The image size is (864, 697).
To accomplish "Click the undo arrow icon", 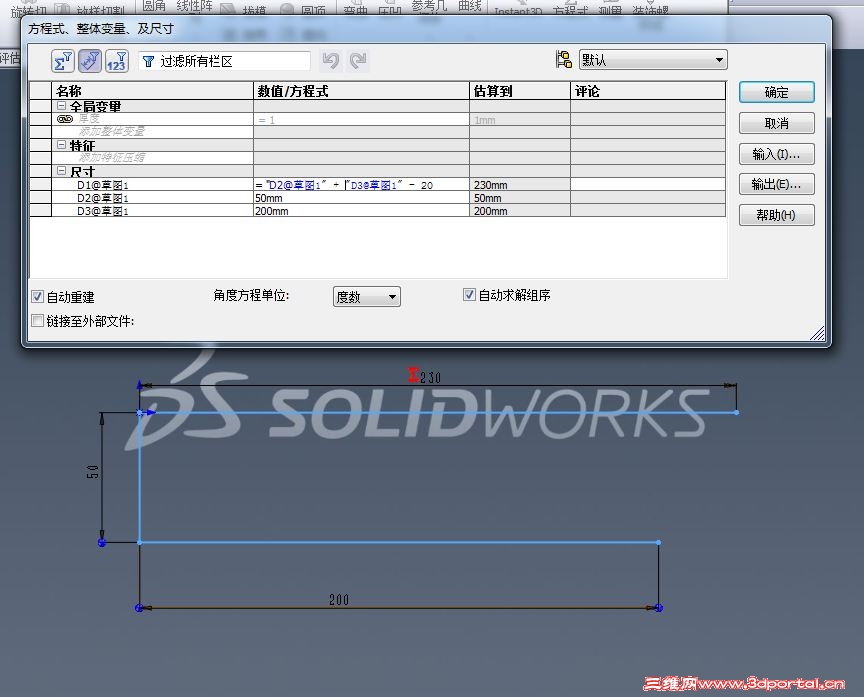I will coord(331,61).
